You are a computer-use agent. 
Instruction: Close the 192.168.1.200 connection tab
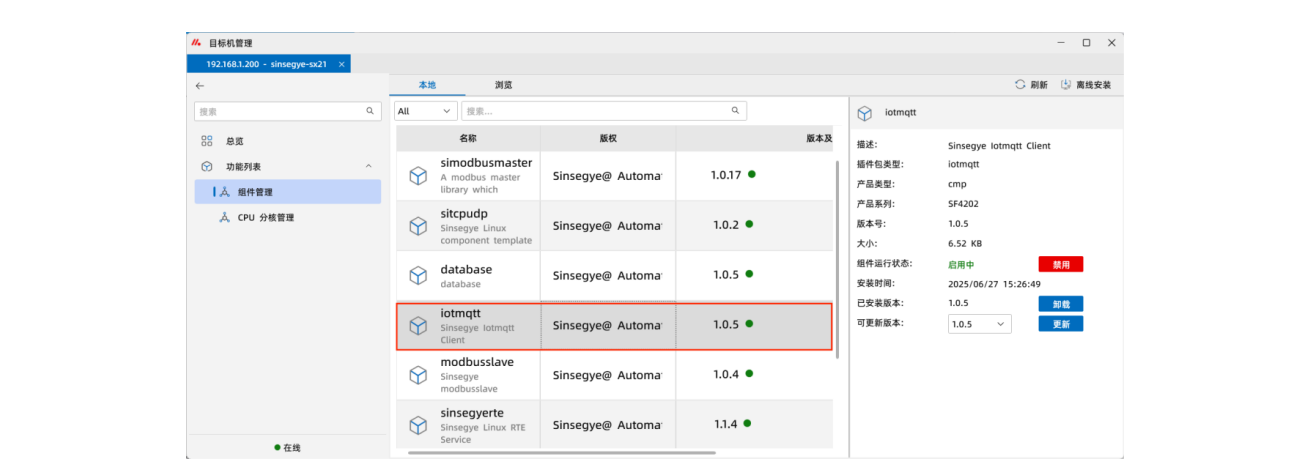[341, 64]
